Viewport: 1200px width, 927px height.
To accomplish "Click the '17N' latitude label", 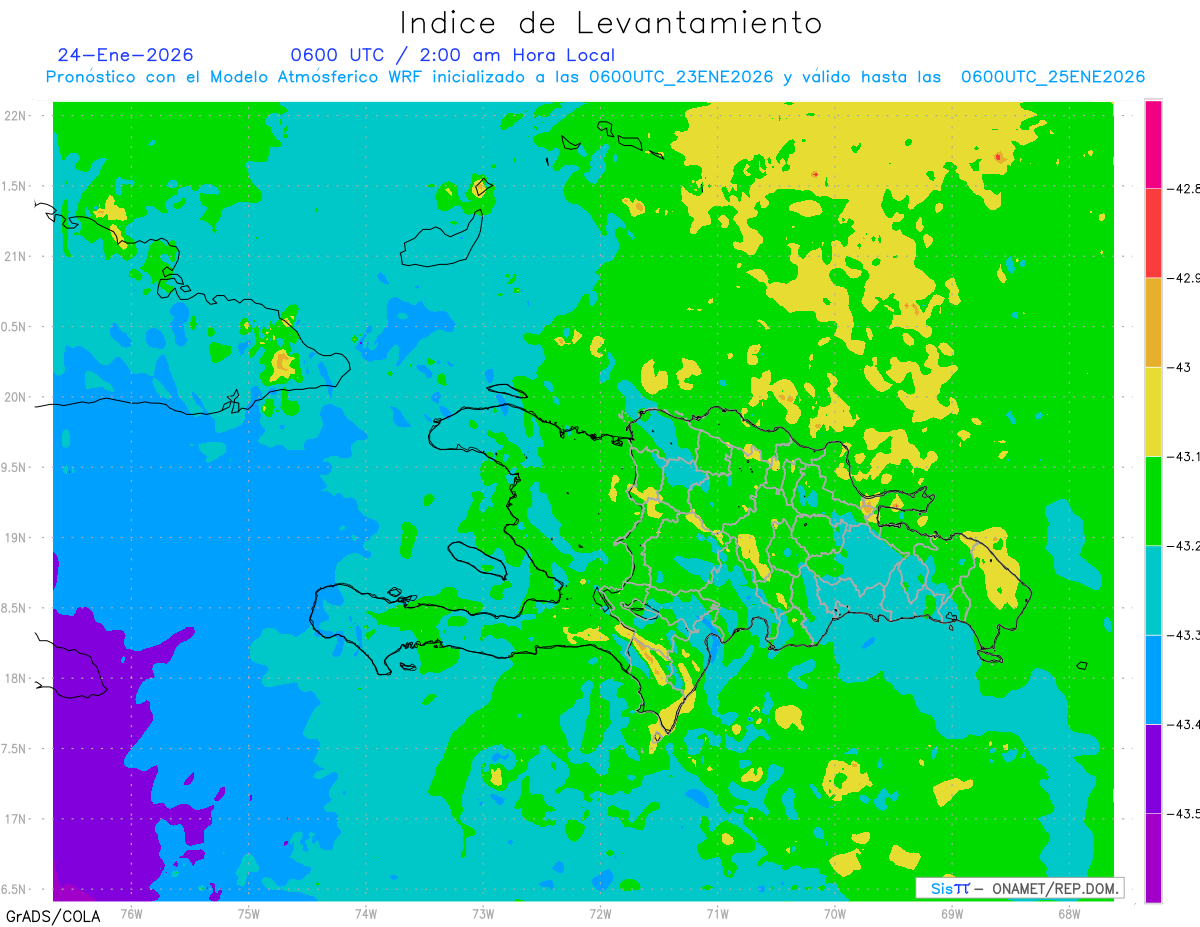I will (x=14, y=819).
